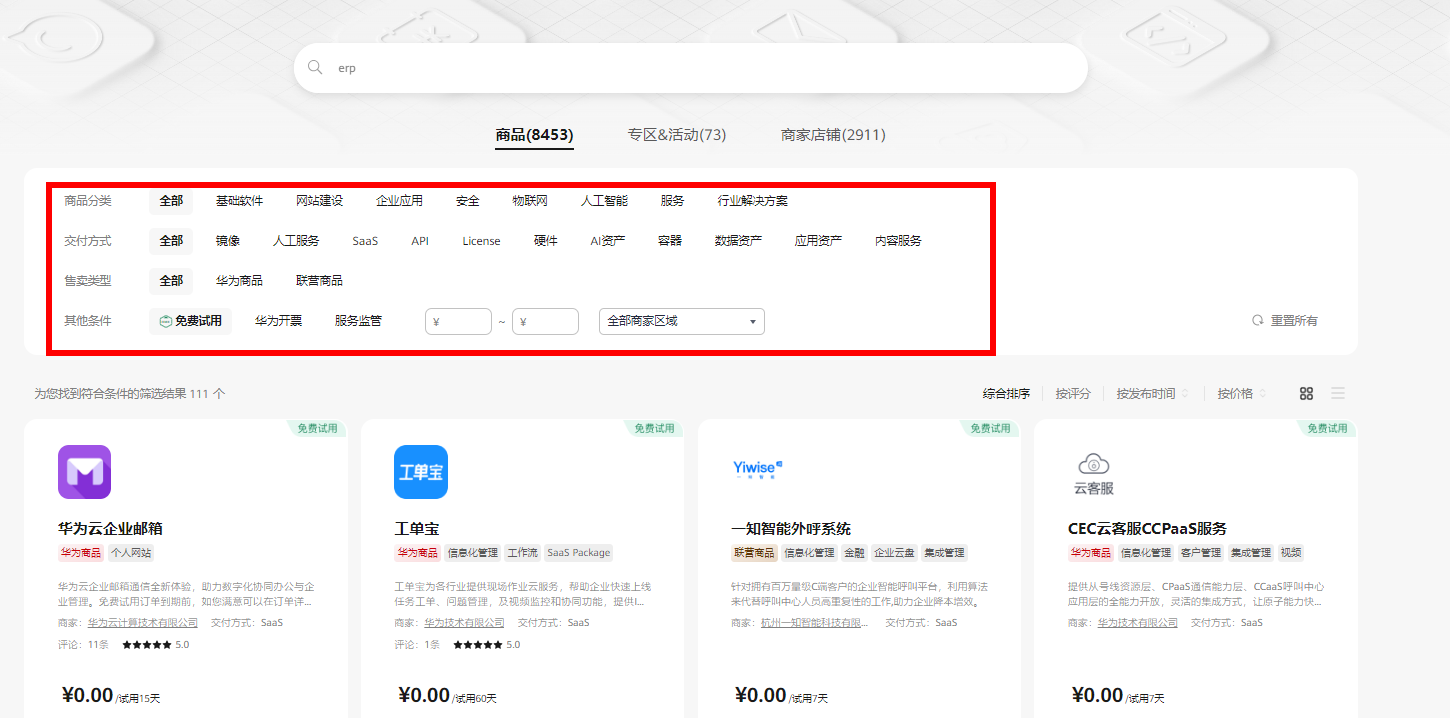Screen dimensions: 1450x718
Task: Click the search magnifier icon
Action: [x=315, y=68]
